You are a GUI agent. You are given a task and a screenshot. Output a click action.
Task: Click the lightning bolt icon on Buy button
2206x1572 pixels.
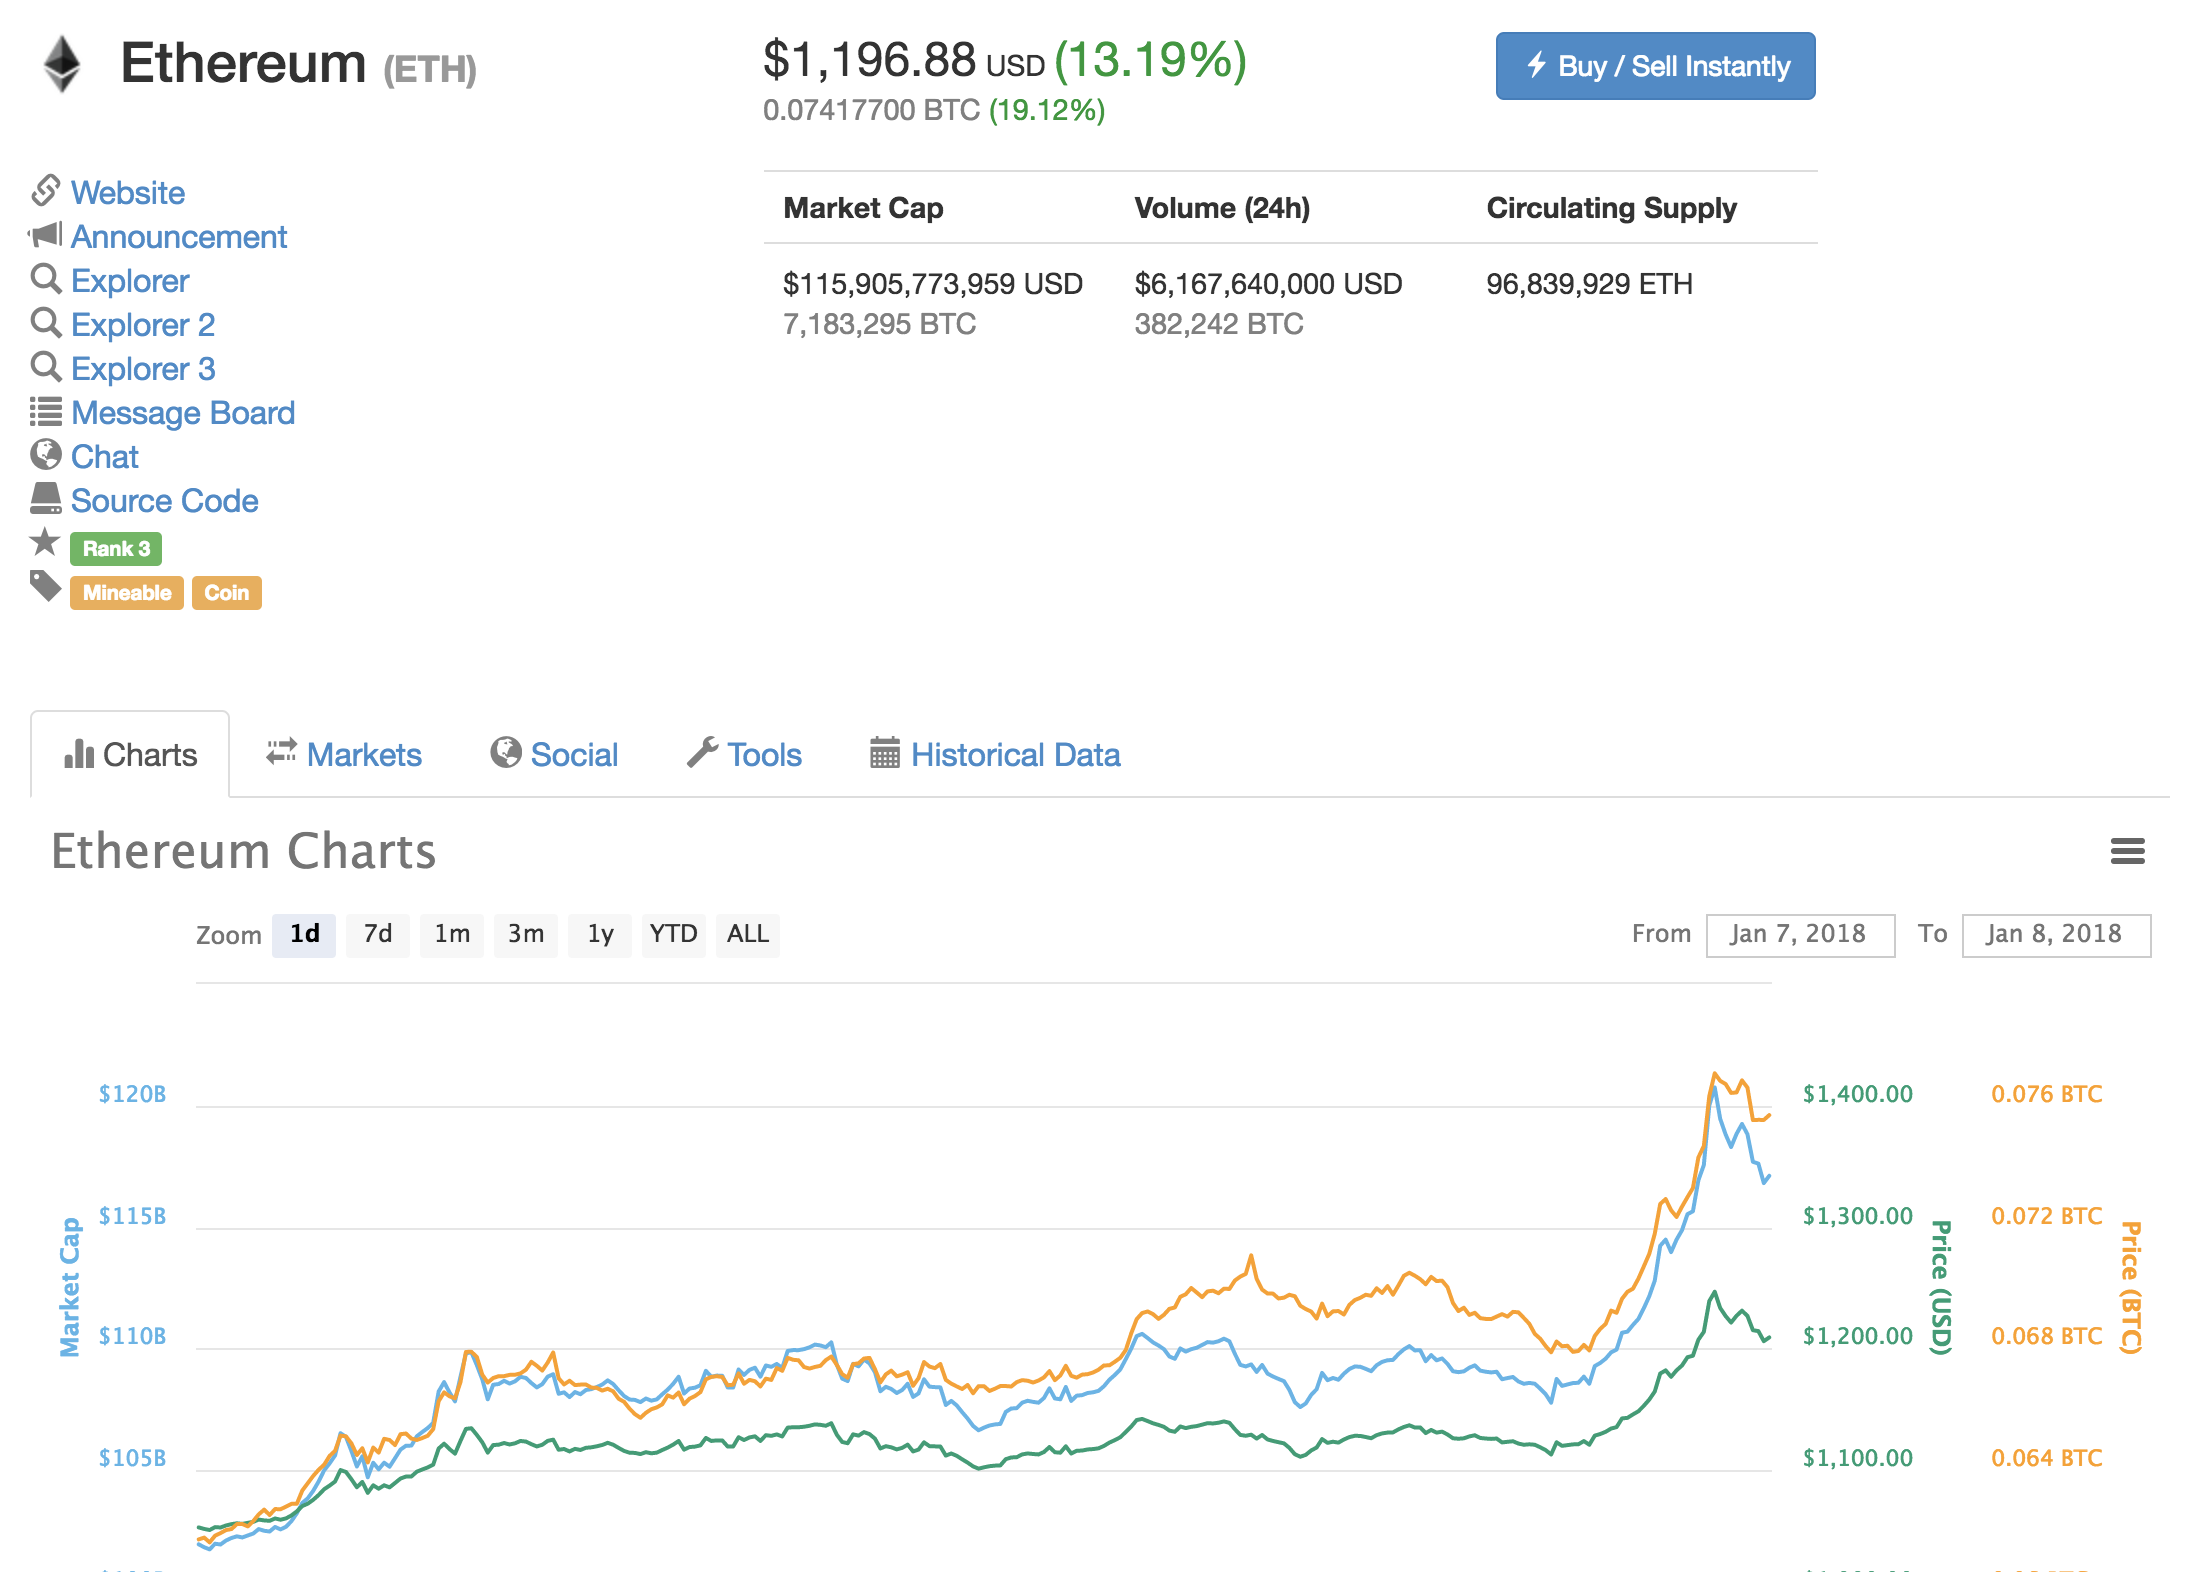(1537, 65)
